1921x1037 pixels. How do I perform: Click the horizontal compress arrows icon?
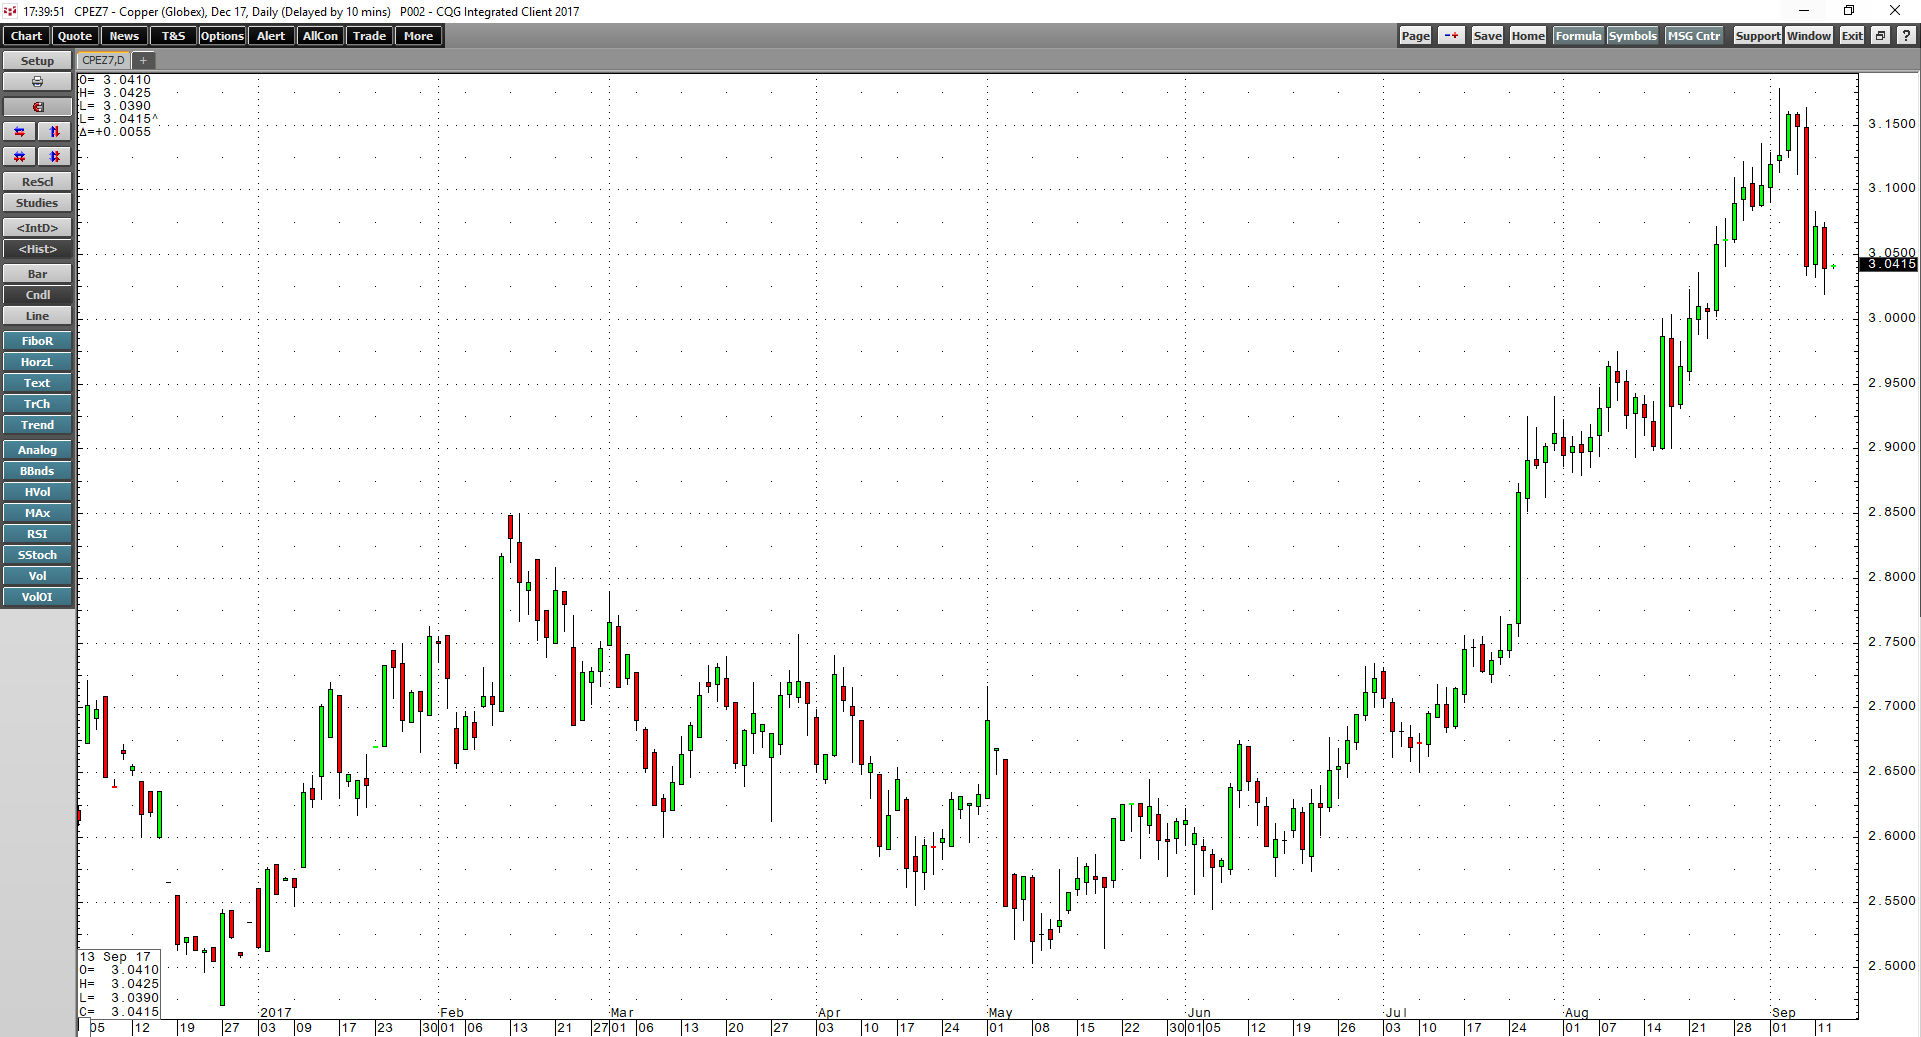[19, 157]
